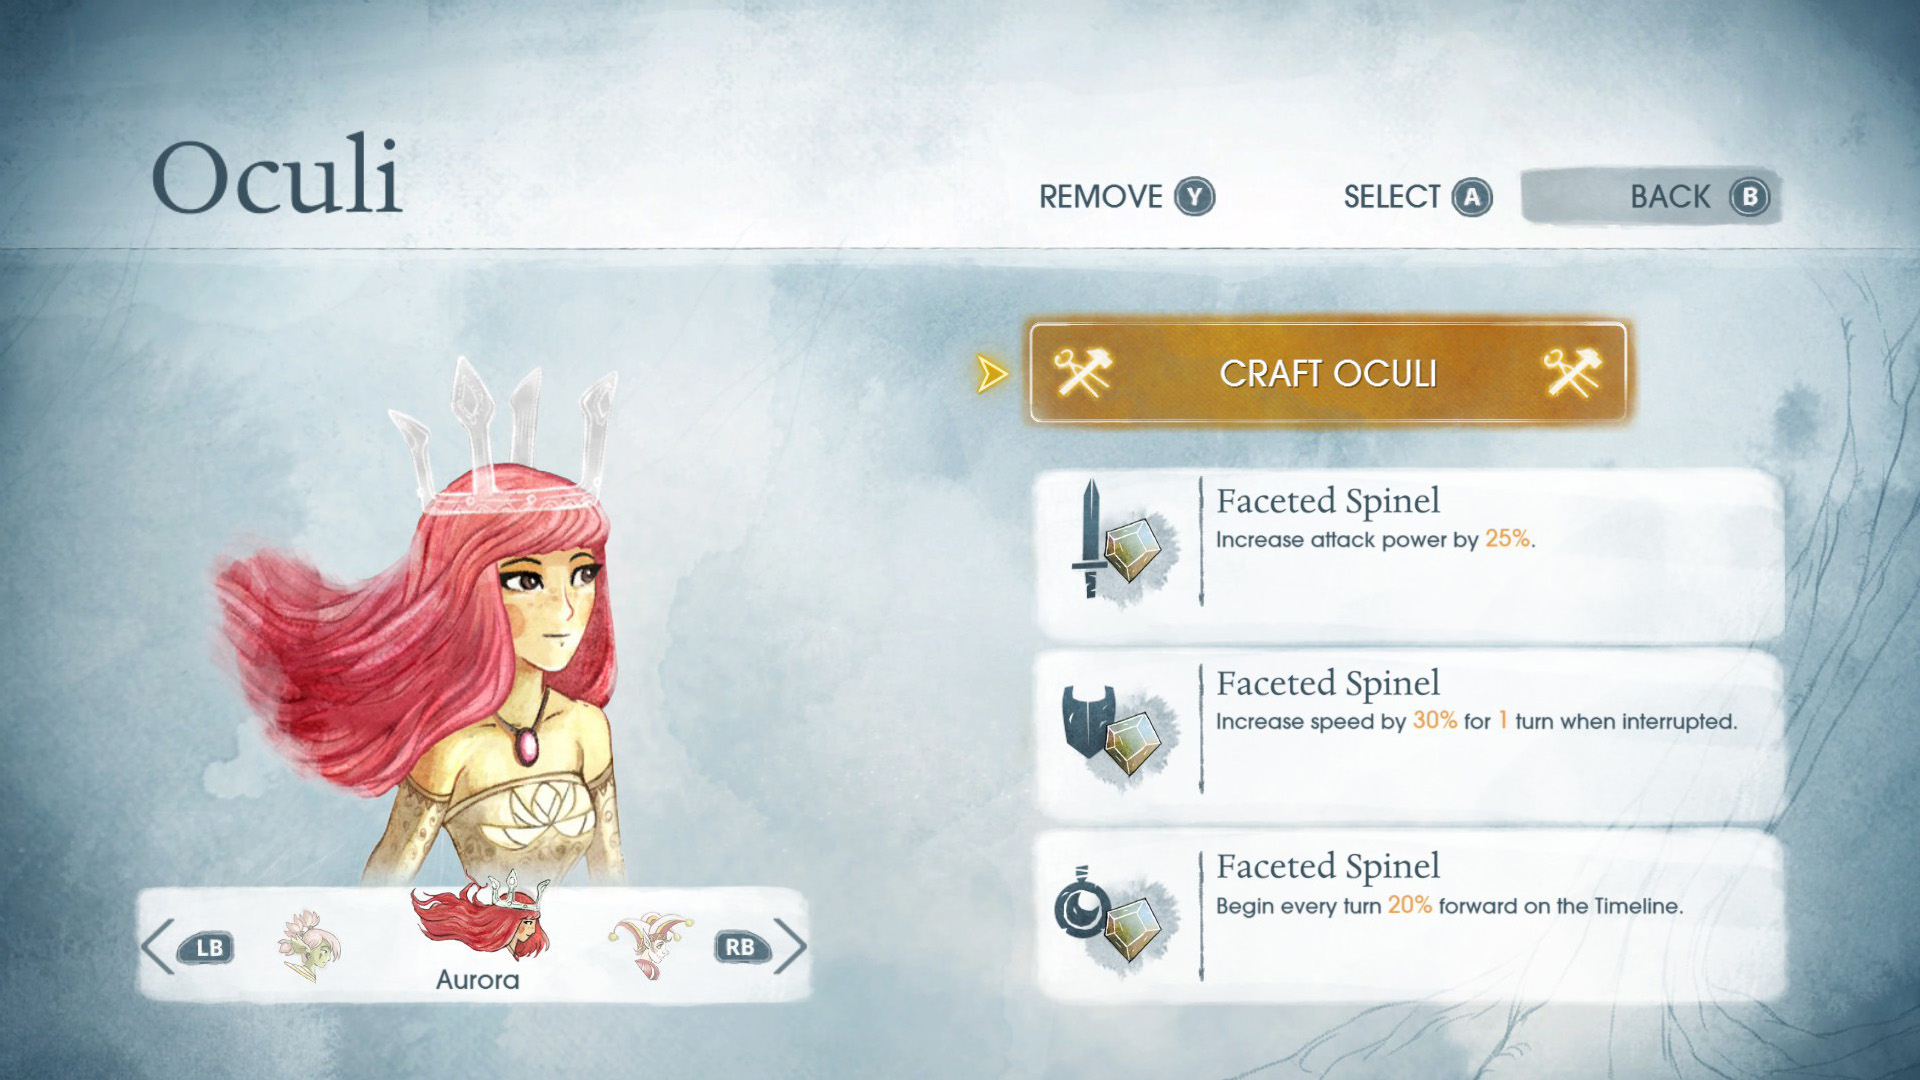Click the B button icon beside BACK
This screenshot has height=1080, width=1920.
pos(1750,197)
